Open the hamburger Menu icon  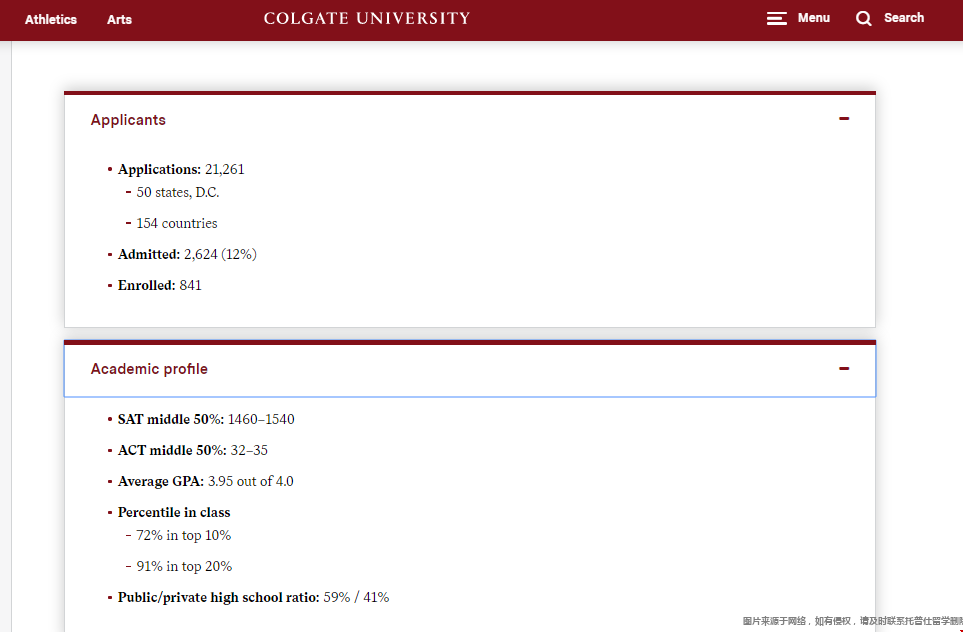click(x=776, y=18)
